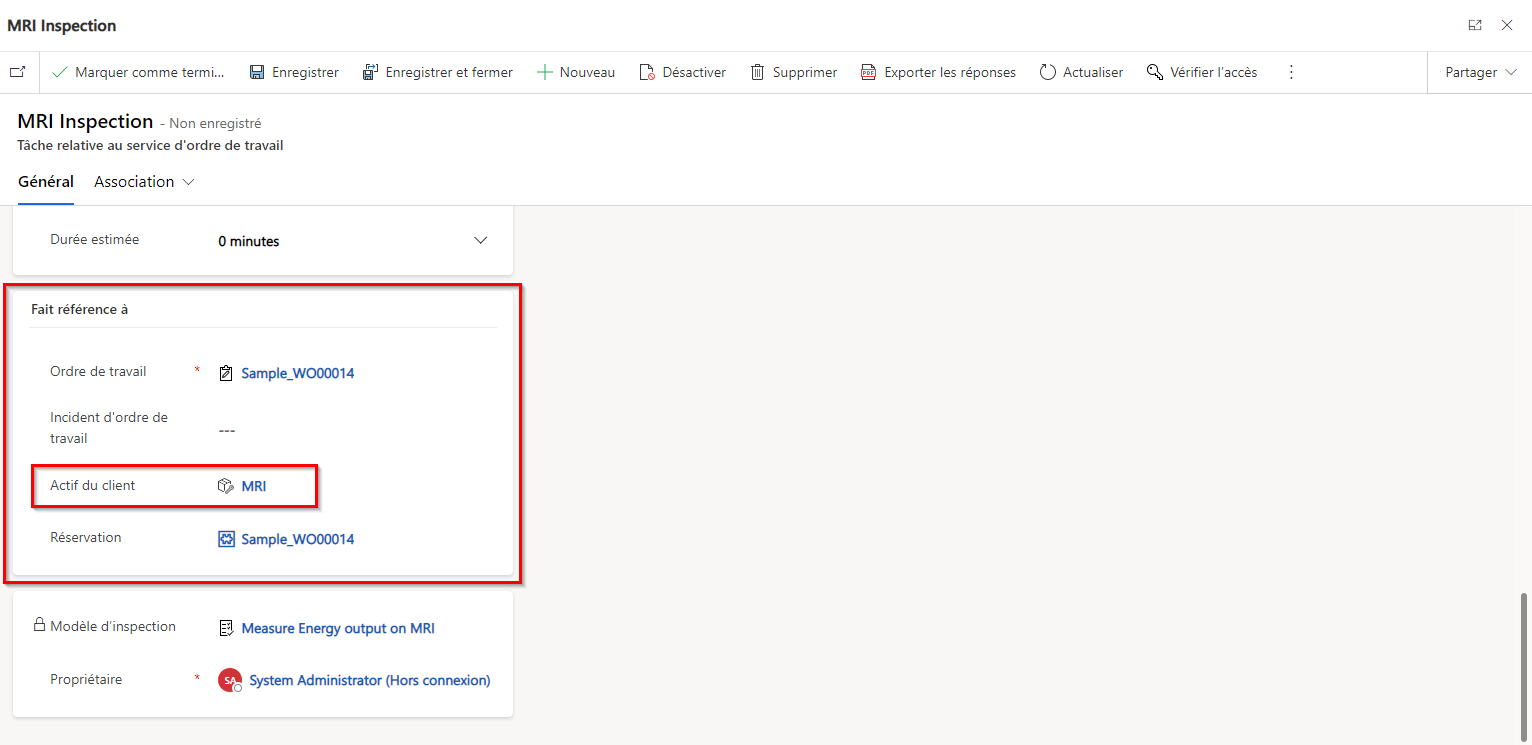Expand the Durée estimée dropdown
Image resolution: width=1532 pixels, height=745 pixels.
481,240
